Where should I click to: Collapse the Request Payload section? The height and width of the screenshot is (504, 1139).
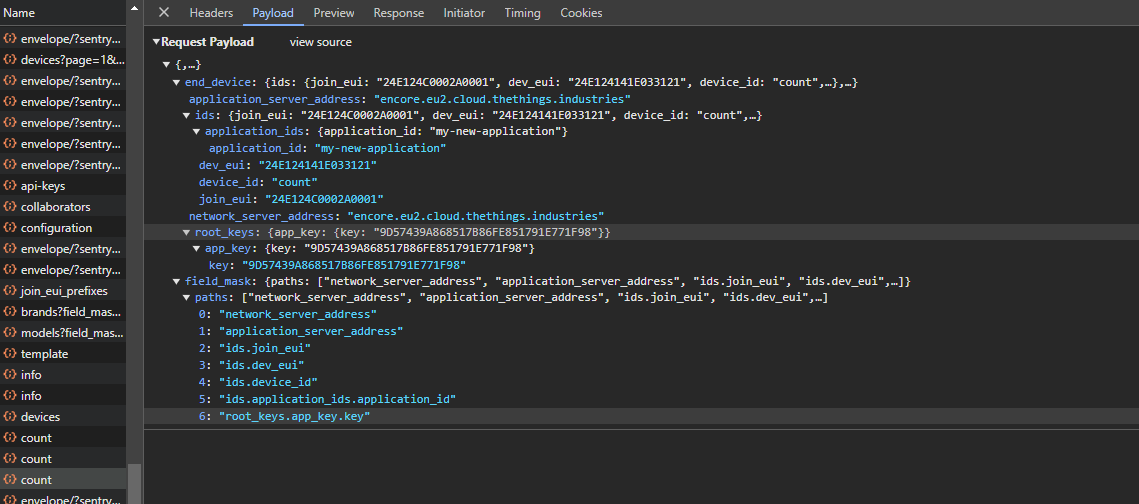156,42
